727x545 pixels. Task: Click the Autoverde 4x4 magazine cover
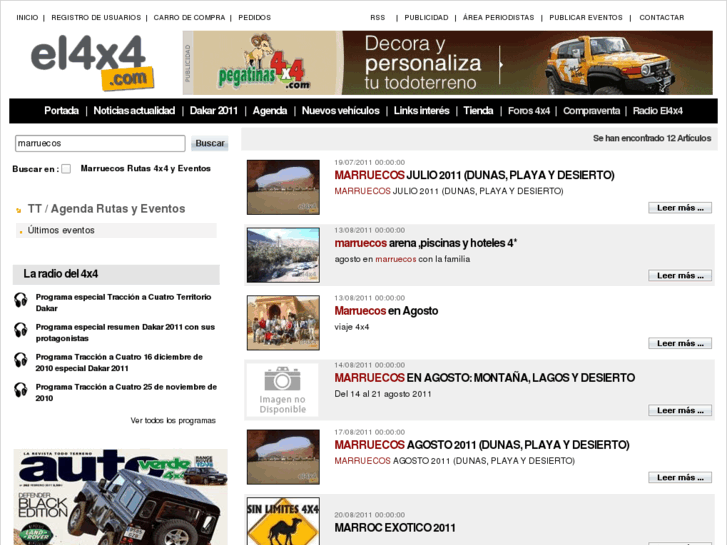pyautogui.click(x=121, y=497)
